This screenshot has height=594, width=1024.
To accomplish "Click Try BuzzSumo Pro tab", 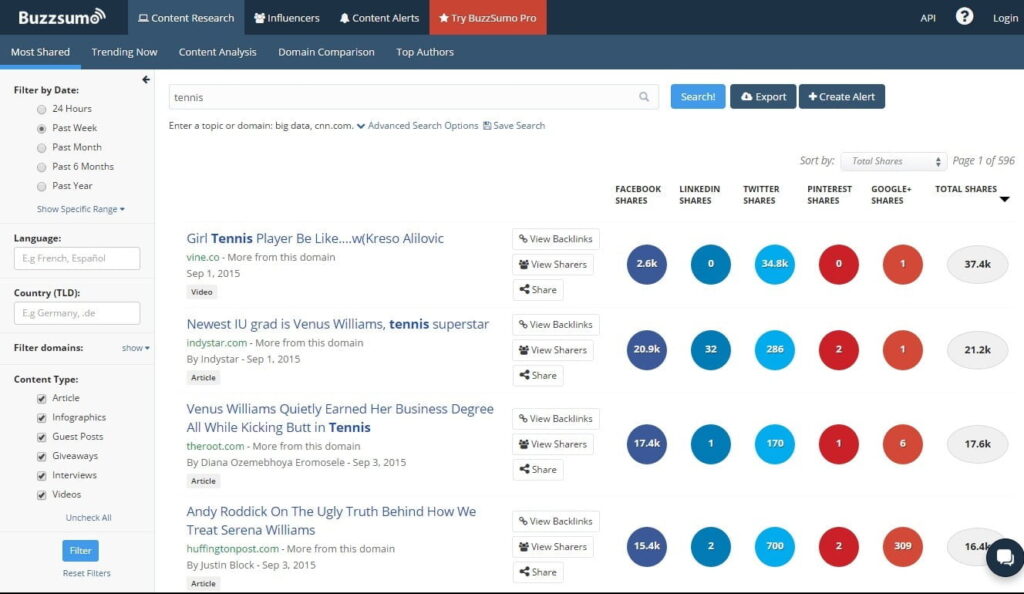I will tap(488, 18).
